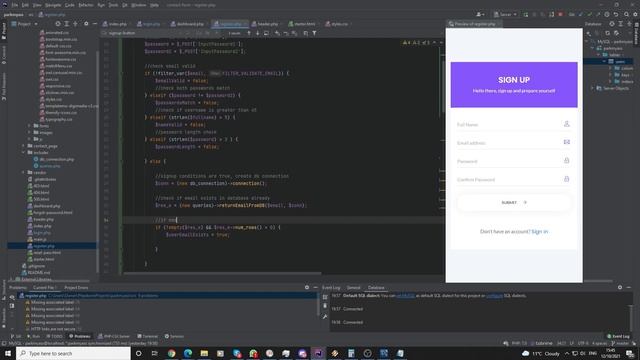Open the Project view dropdown

tap(25, 24)
